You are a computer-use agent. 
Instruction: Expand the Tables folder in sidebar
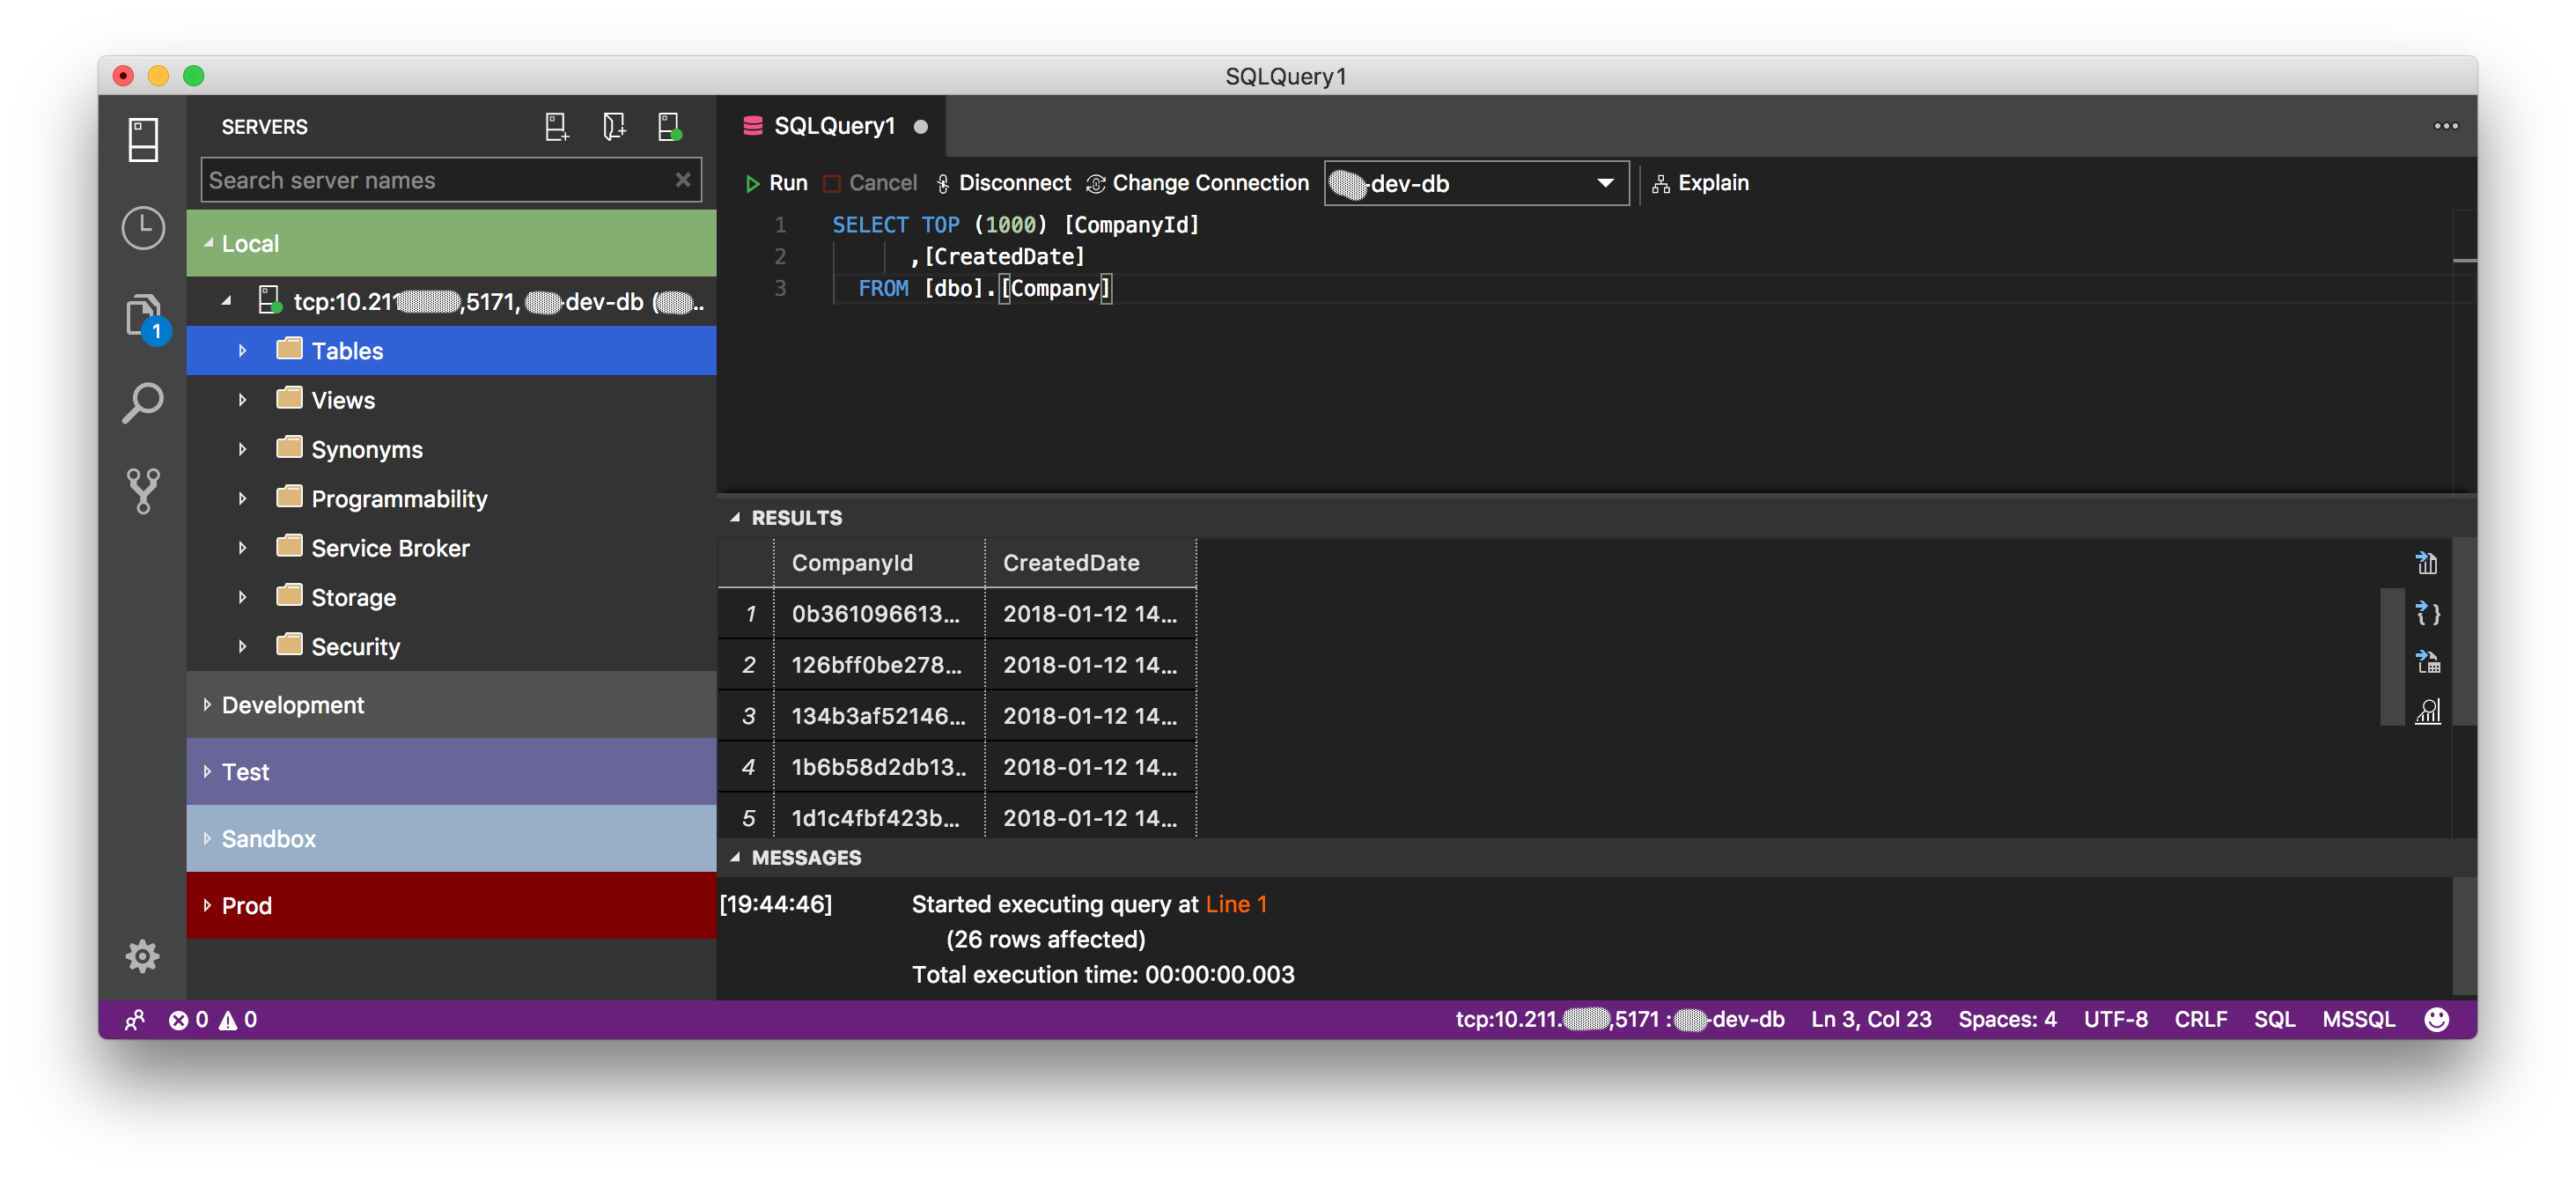tap(243, 350)
